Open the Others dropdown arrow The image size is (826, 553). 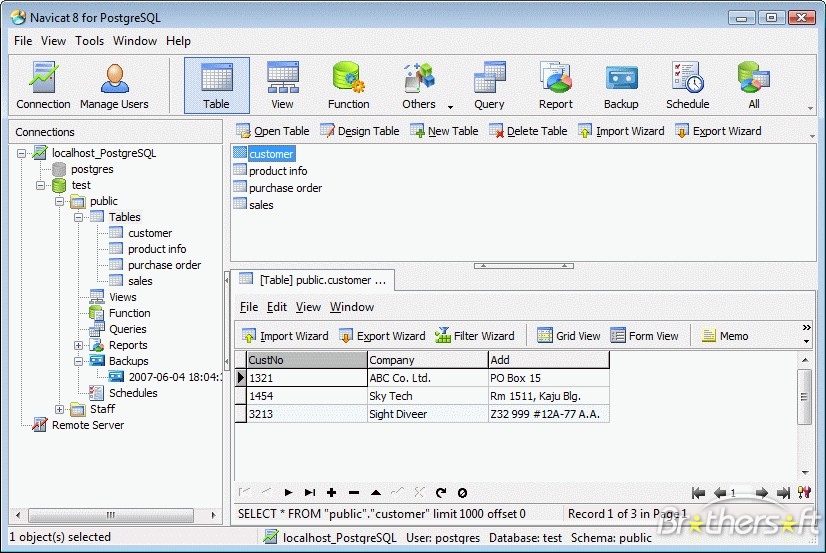(x=450, y=107)
